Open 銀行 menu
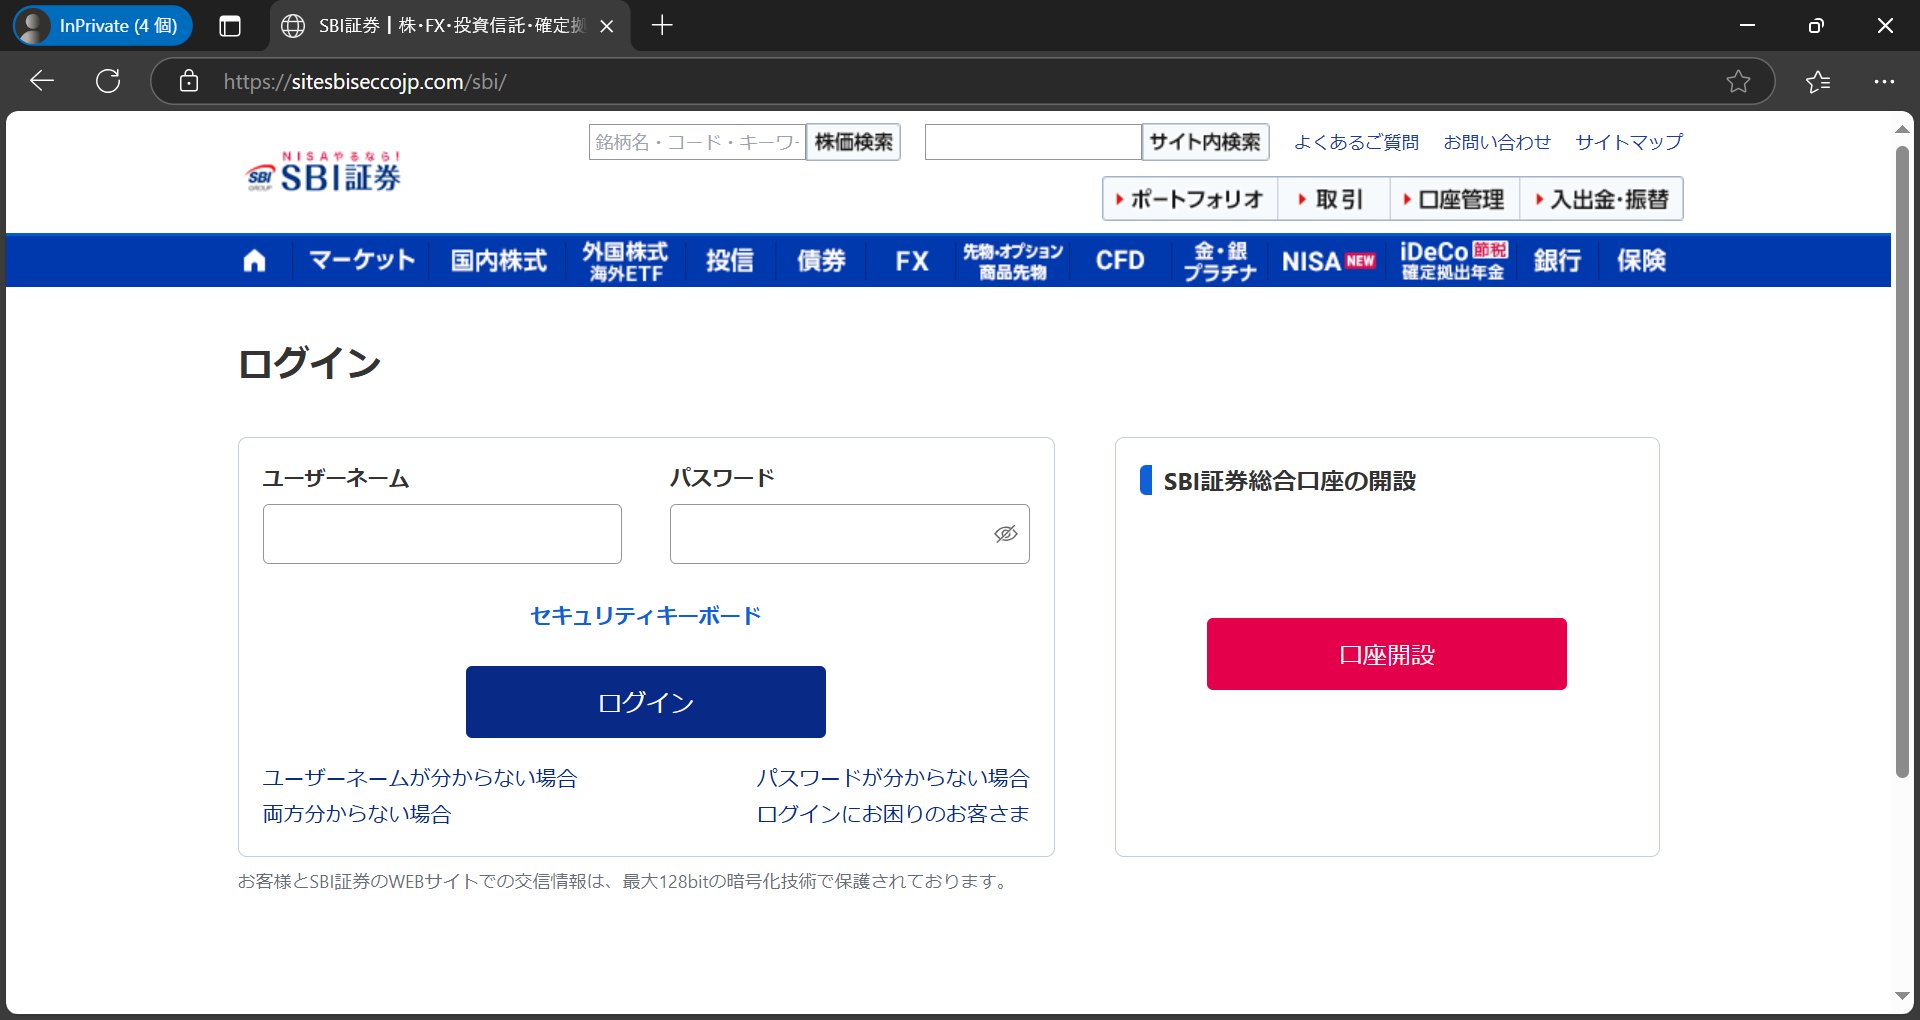The width and height of the screenshot is (1920, 1020). [x=1557, y=261]
